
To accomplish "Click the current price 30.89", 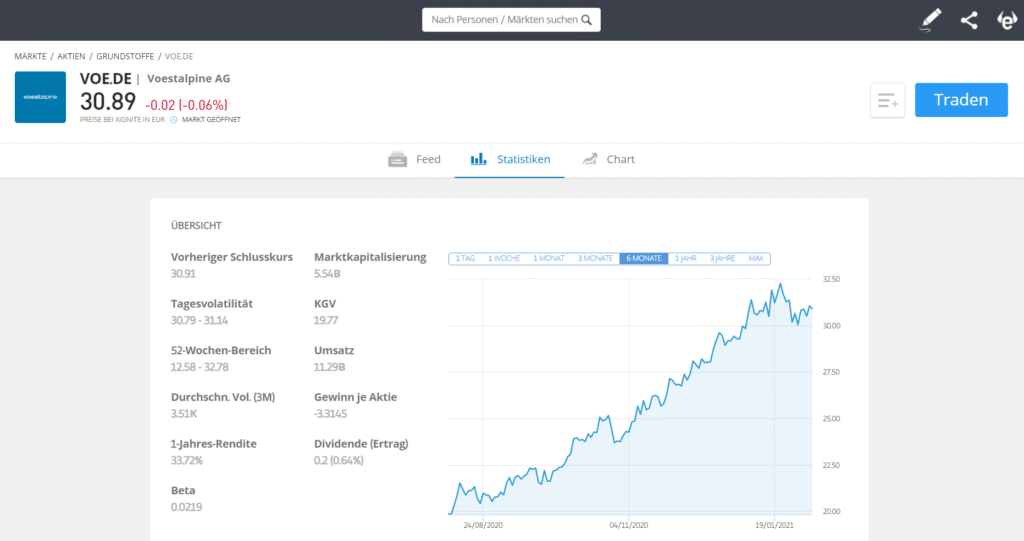I will pos(108,102).
